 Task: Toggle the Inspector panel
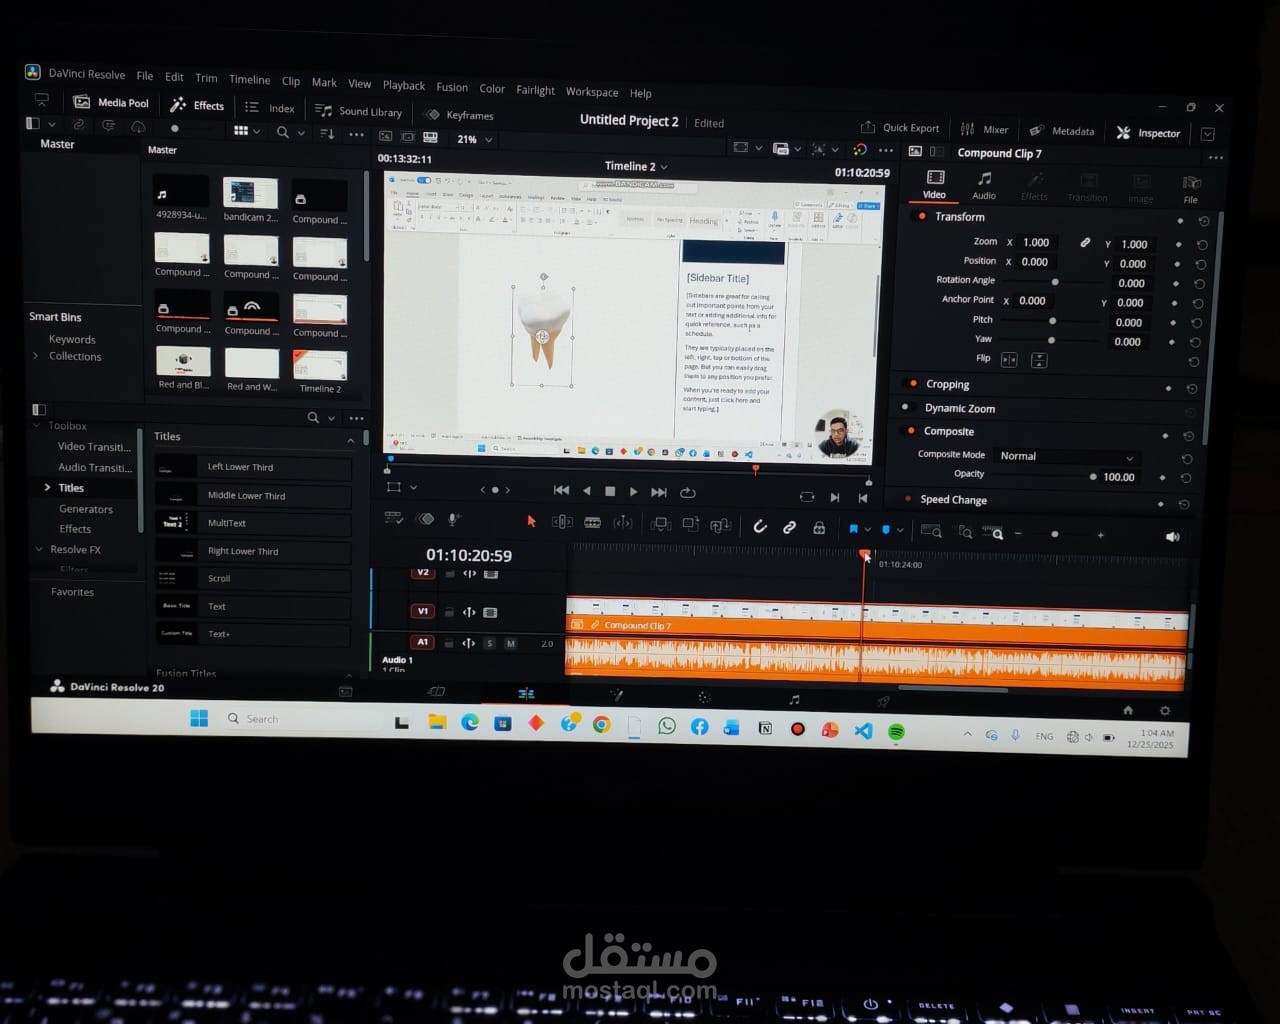click(x=1148, y=133)
